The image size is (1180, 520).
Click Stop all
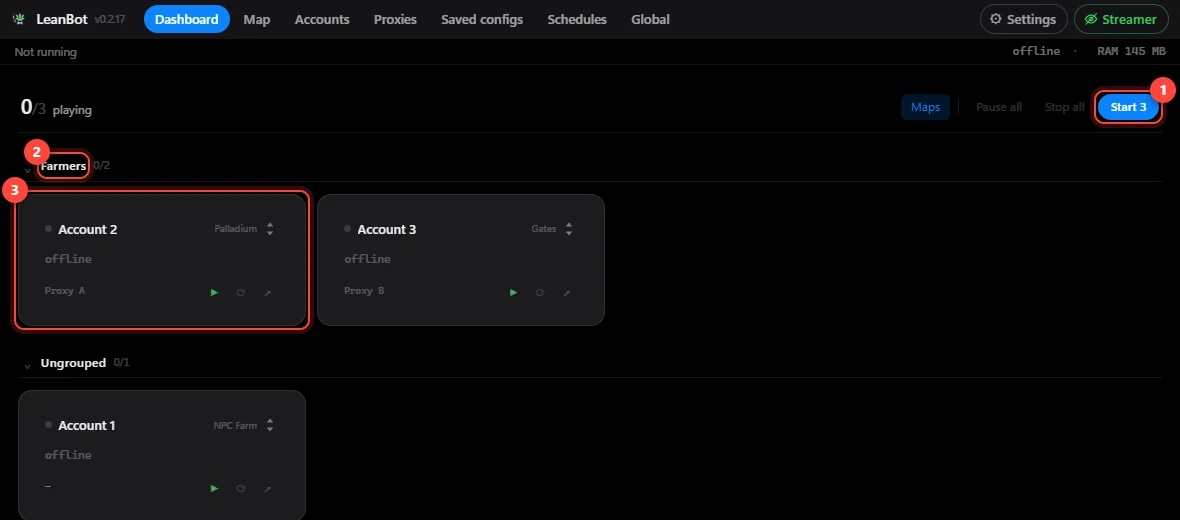click(1064, 107)
